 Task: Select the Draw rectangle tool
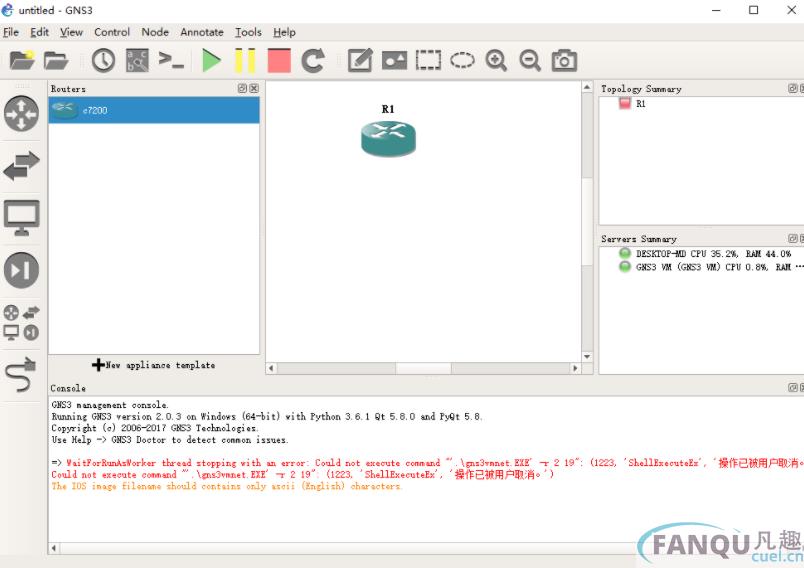coord(428,60)
